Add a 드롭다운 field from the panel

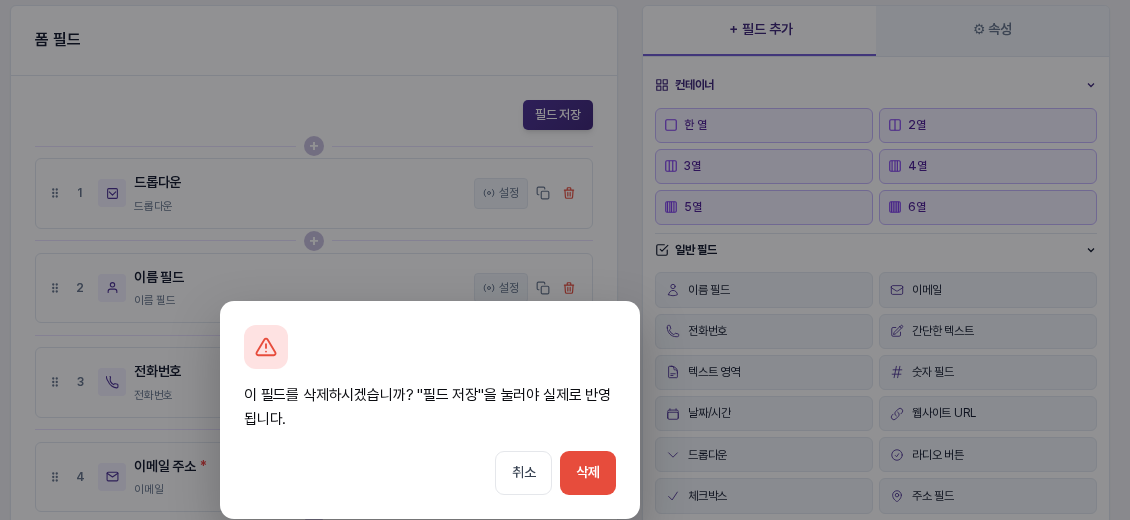[x=764, y=454]
